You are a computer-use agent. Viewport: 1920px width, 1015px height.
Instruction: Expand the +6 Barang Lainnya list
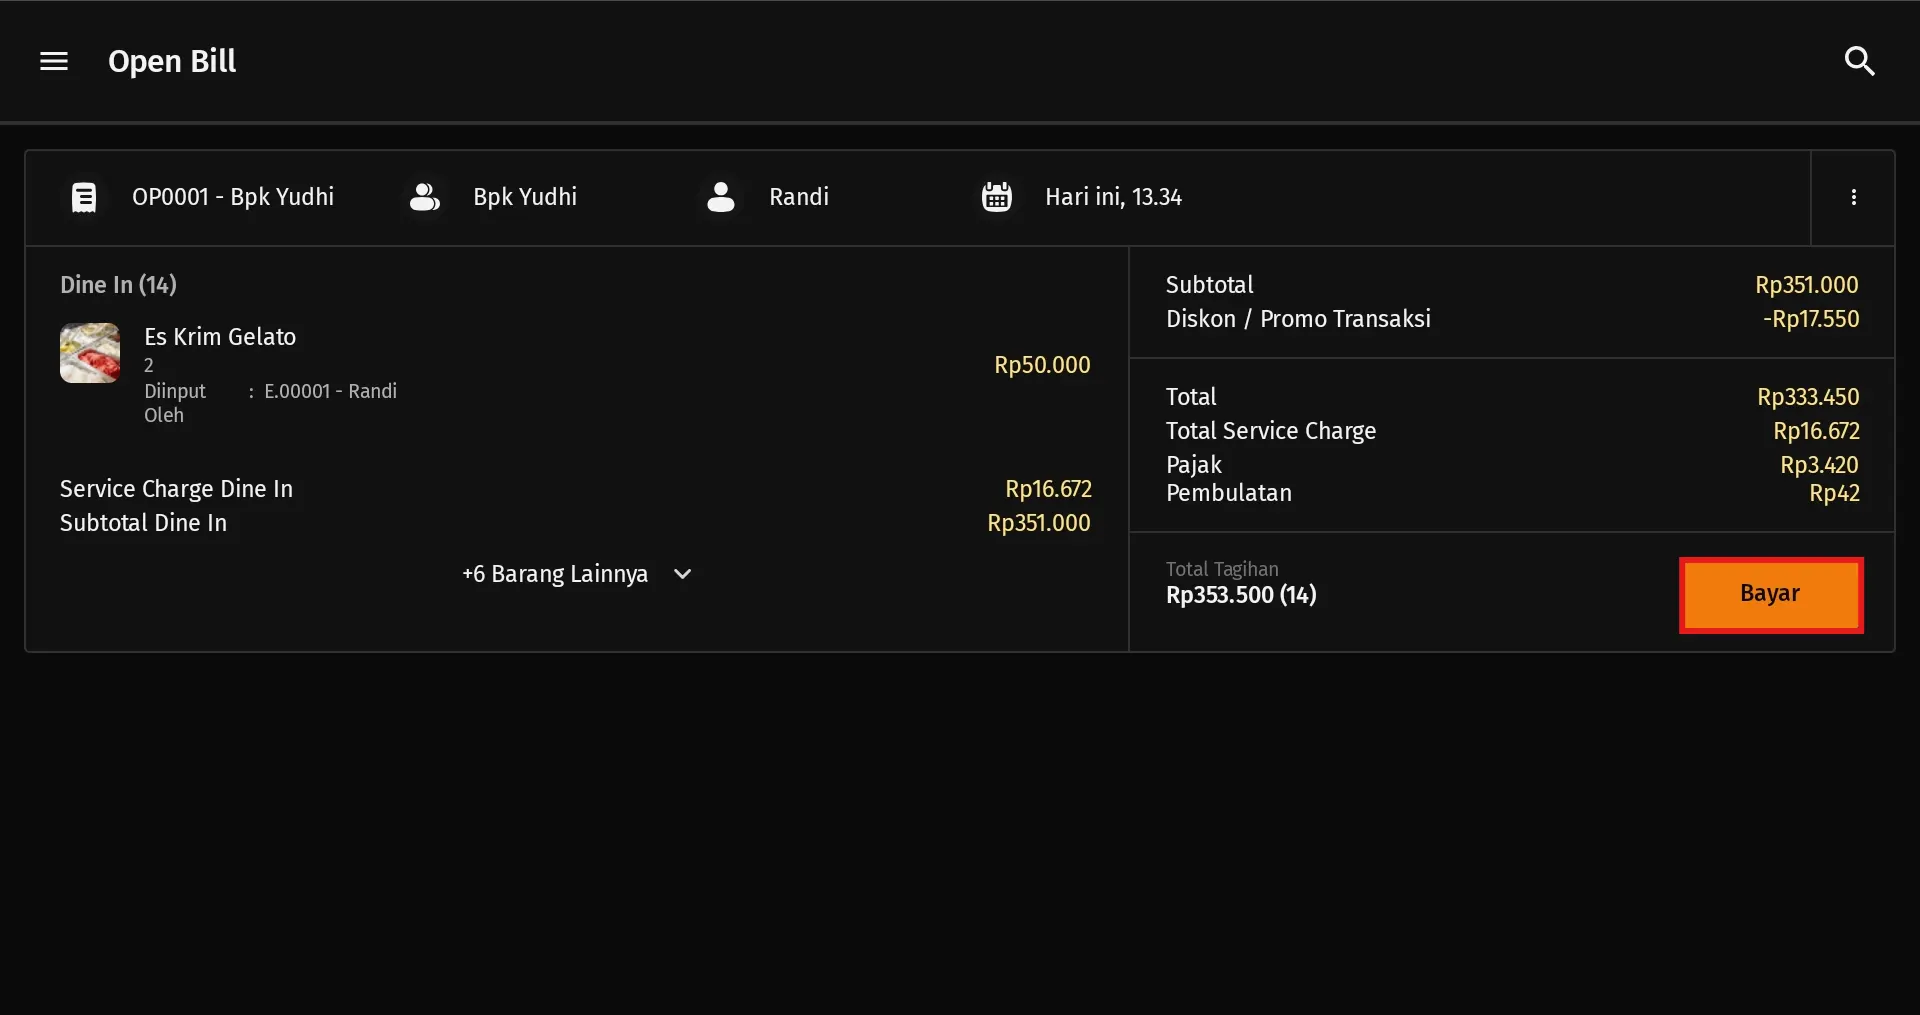click(x=555, y=574)
